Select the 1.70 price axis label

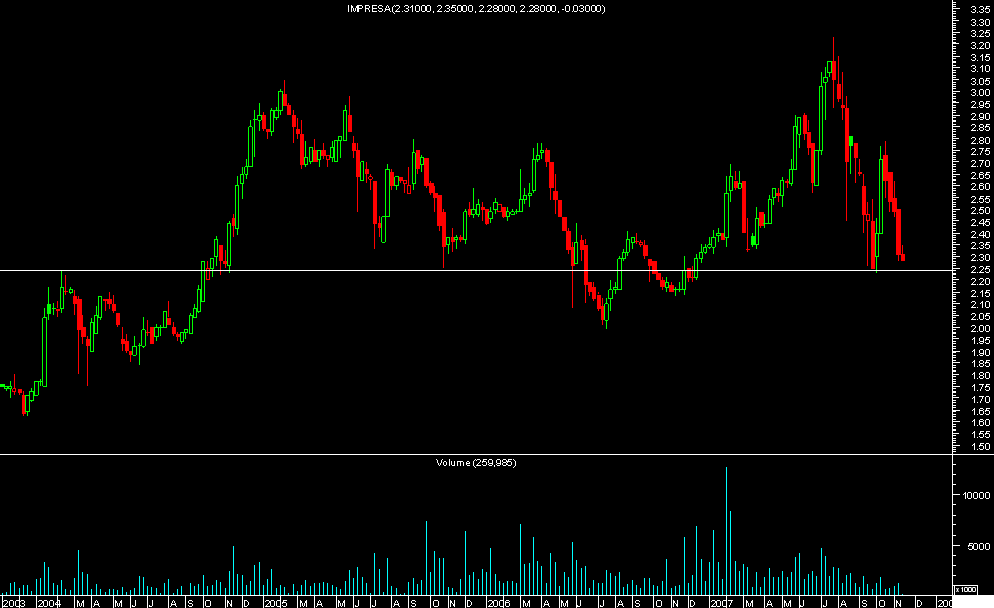pos(980,399)
